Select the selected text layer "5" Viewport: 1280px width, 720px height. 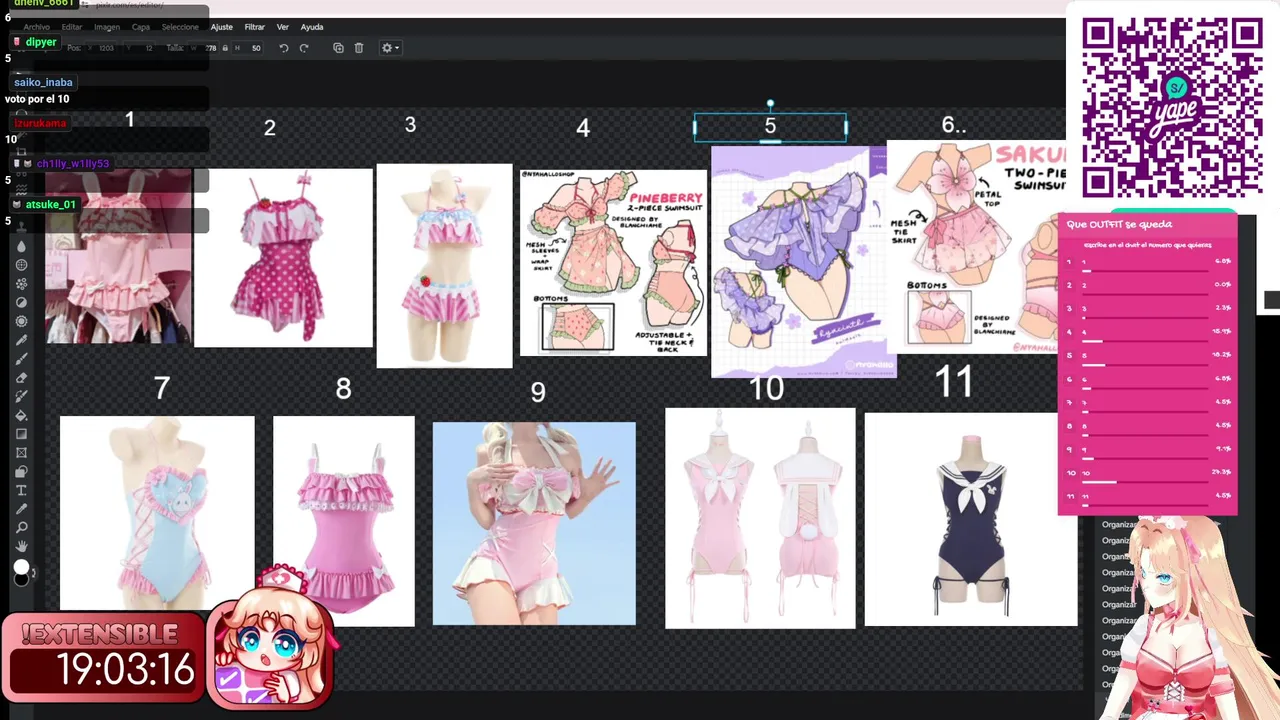(x=770, y=127)
